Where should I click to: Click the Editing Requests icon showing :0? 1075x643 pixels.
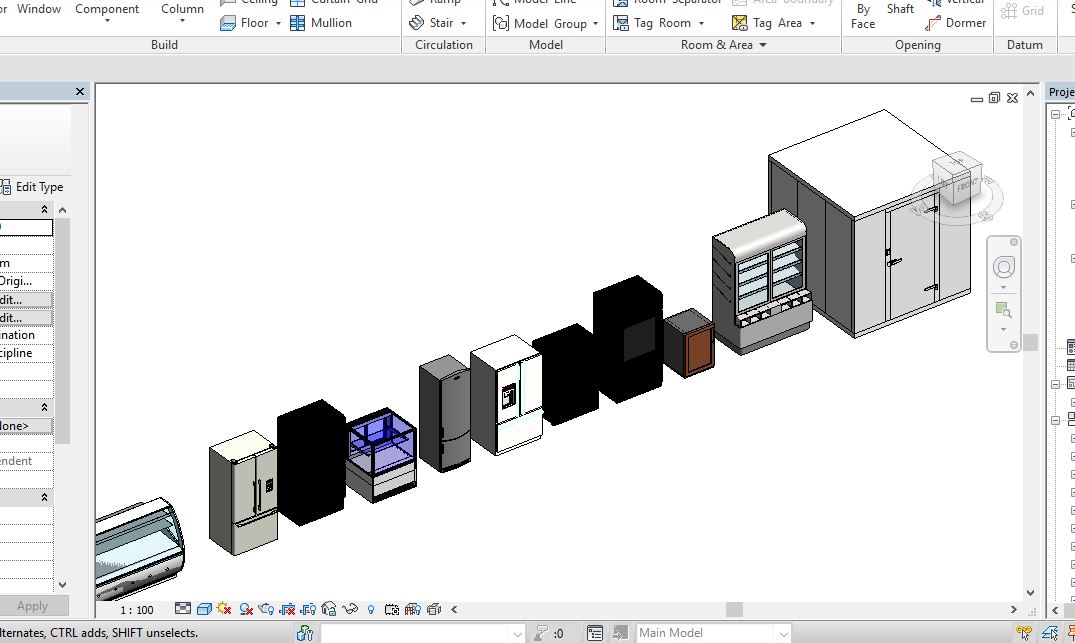pos(549,633)
